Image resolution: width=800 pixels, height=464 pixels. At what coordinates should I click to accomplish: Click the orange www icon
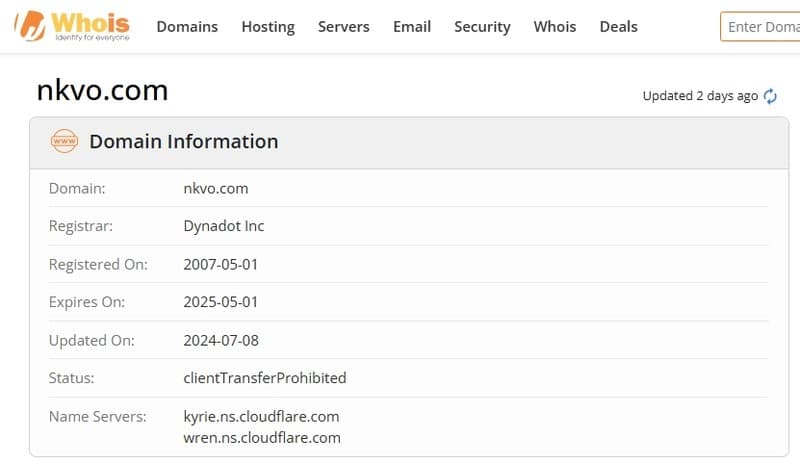[x=64, y=142]
